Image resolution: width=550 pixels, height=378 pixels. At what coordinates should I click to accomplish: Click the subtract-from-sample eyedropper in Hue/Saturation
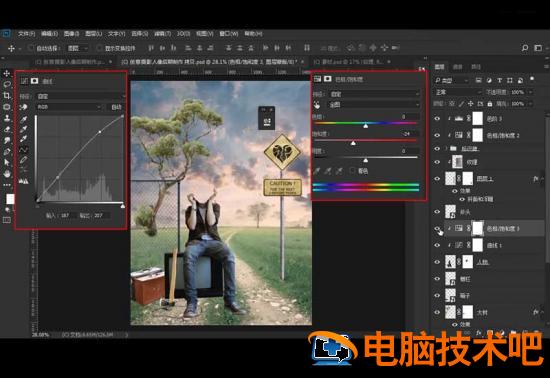[339, 171]
